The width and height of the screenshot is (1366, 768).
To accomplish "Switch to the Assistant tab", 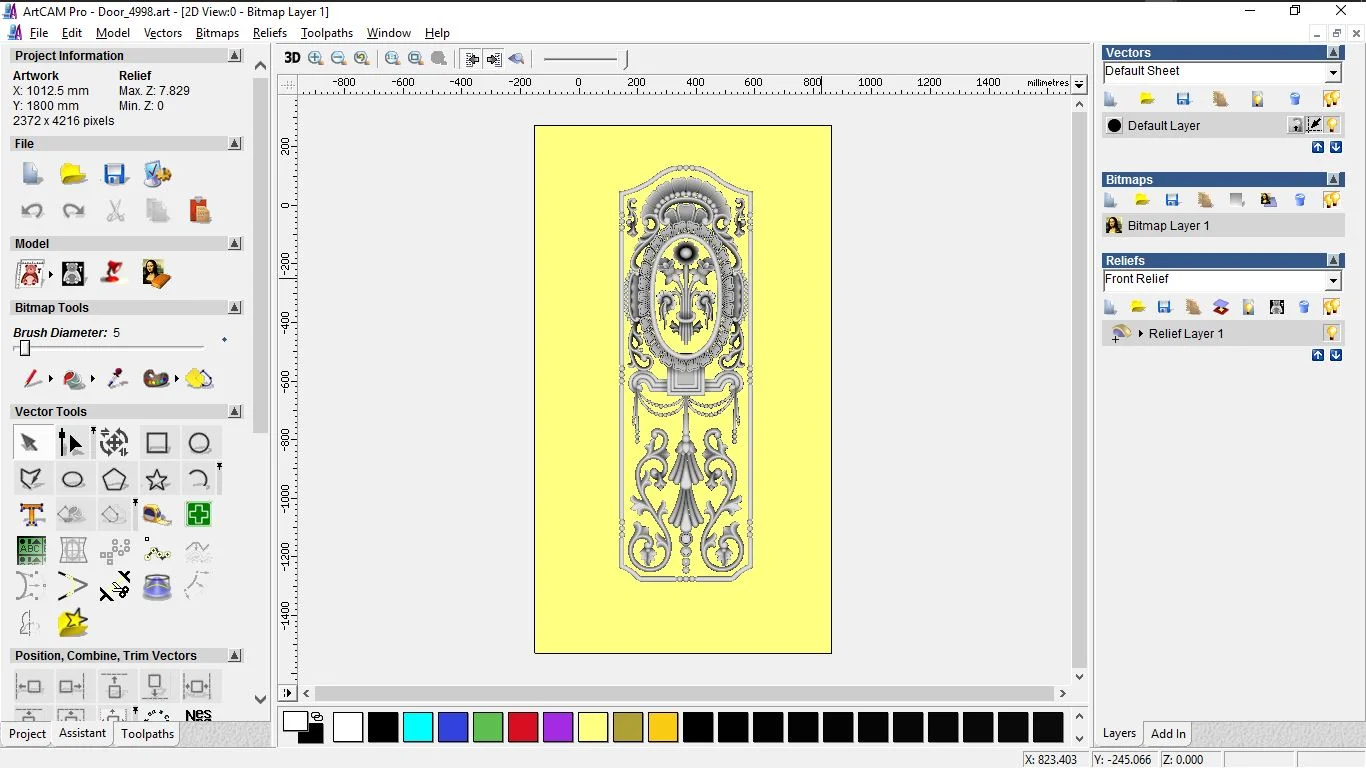I will [82, 733].
